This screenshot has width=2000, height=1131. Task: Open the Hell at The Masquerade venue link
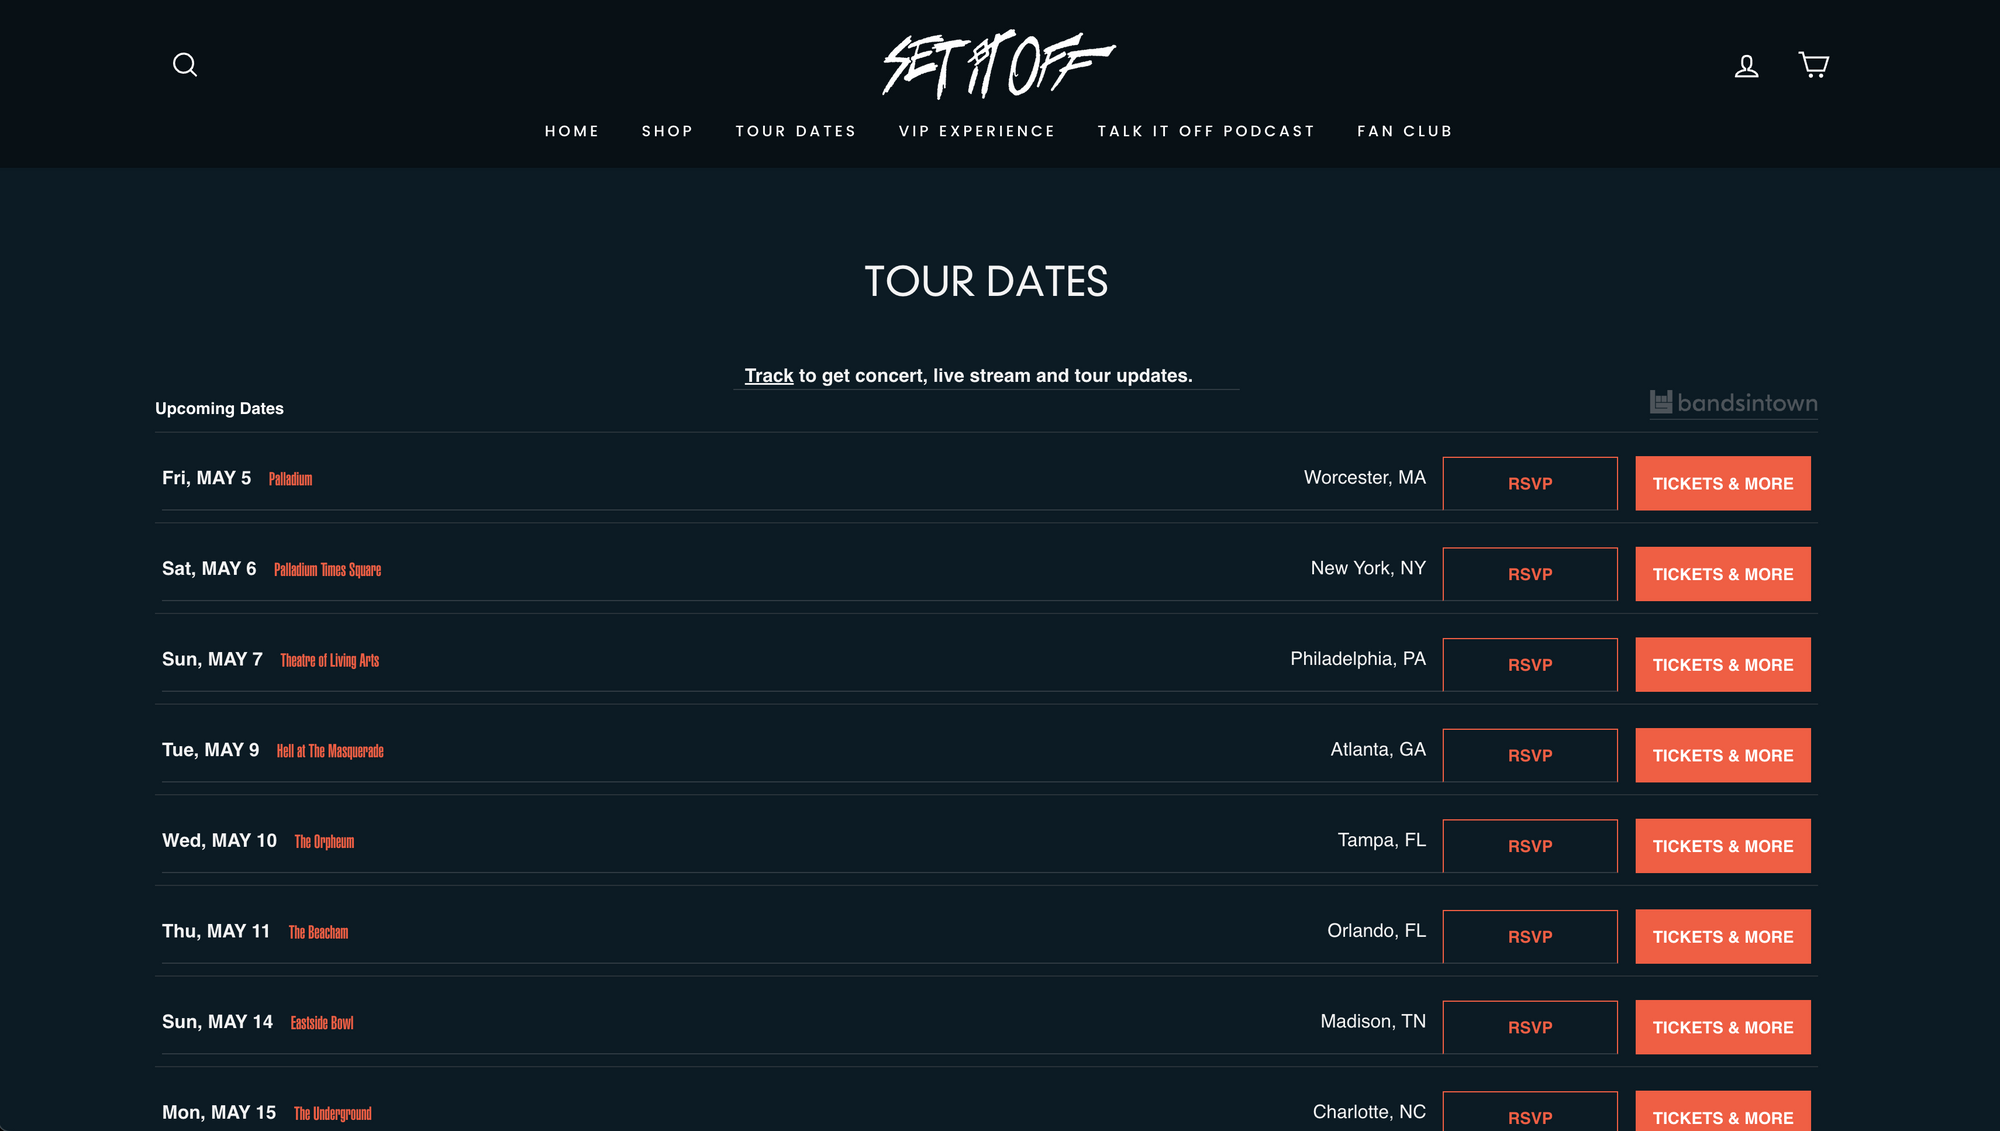tap(330, 751)
